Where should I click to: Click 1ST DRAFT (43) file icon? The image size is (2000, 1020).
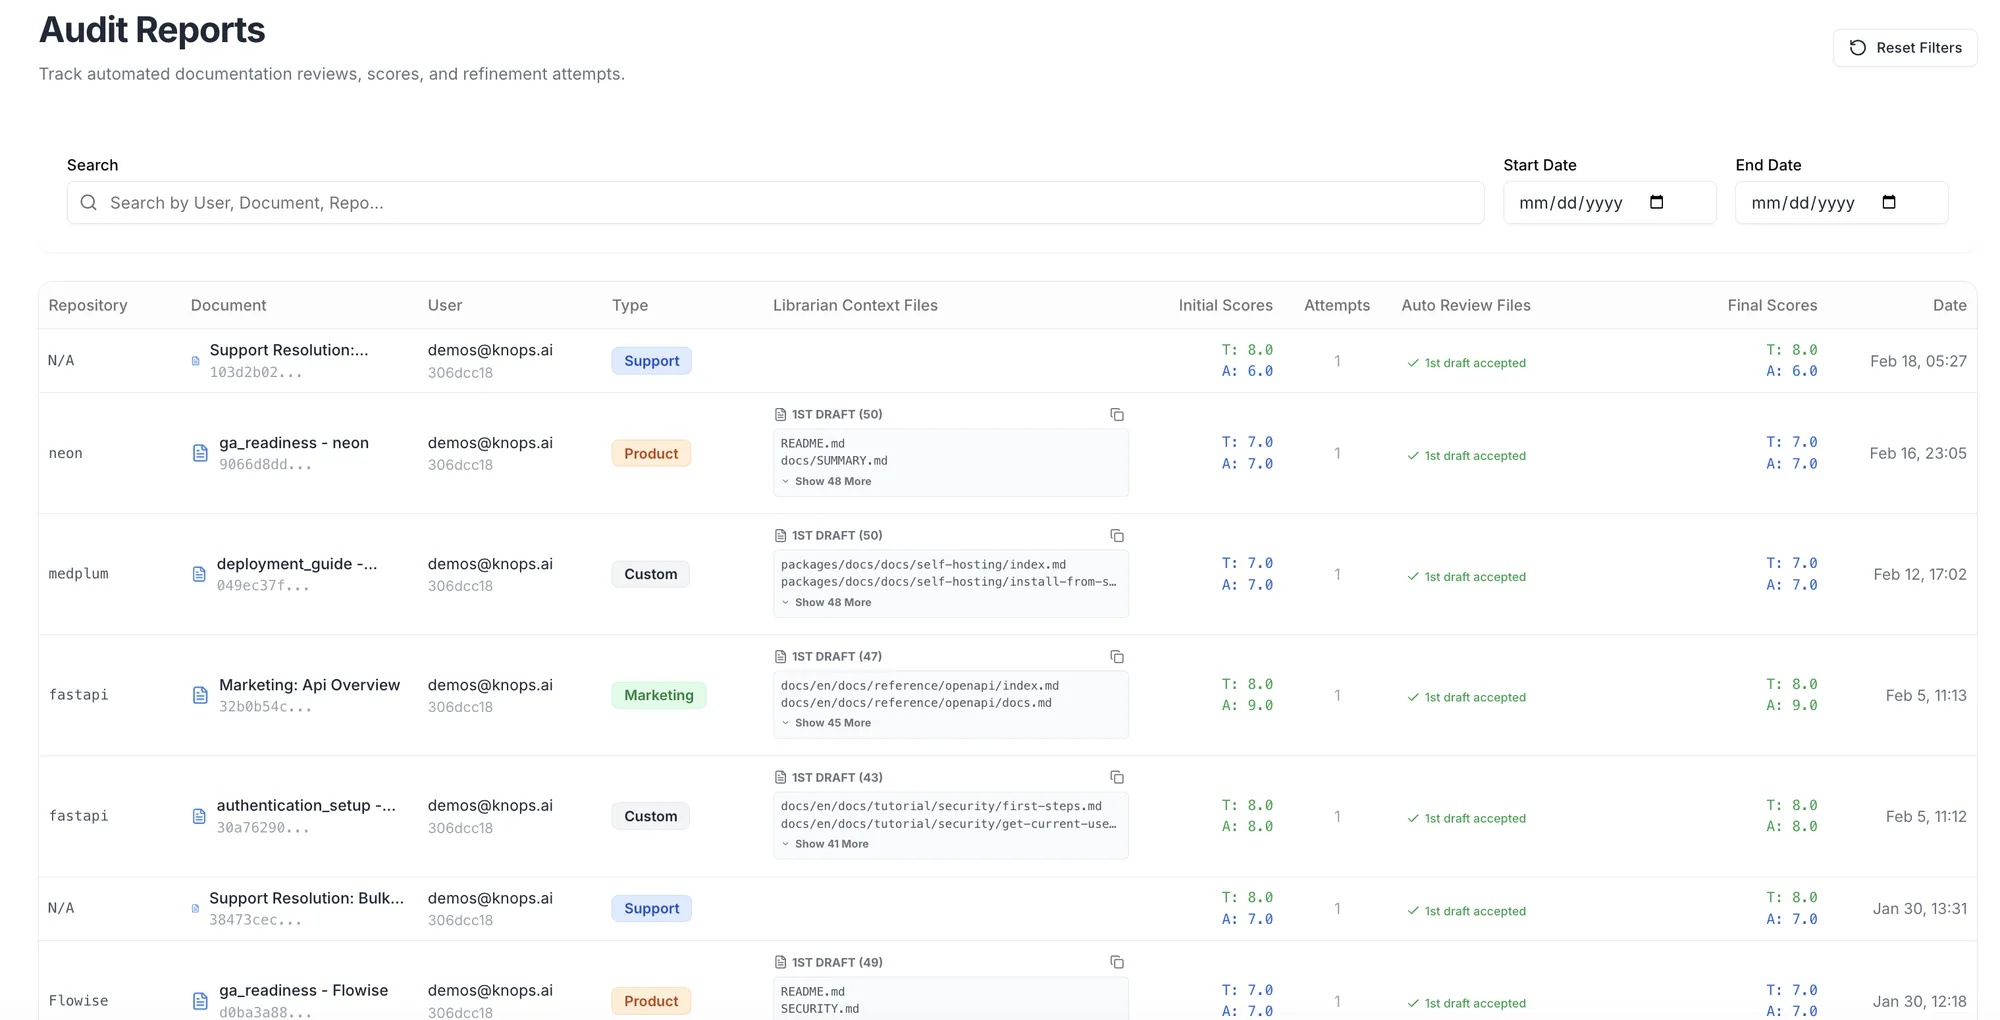tap(780, 778)
